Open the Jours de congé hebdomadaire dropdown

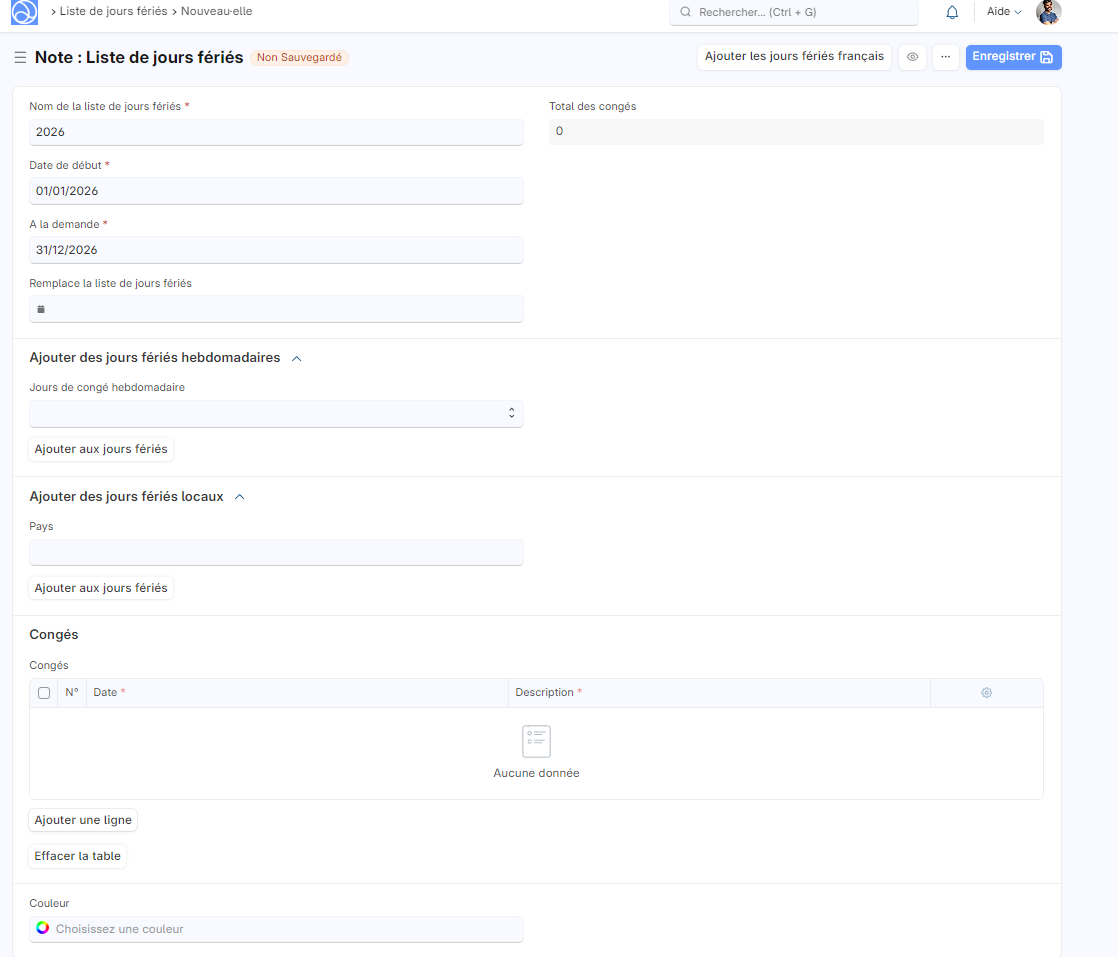tap(276, 413)
